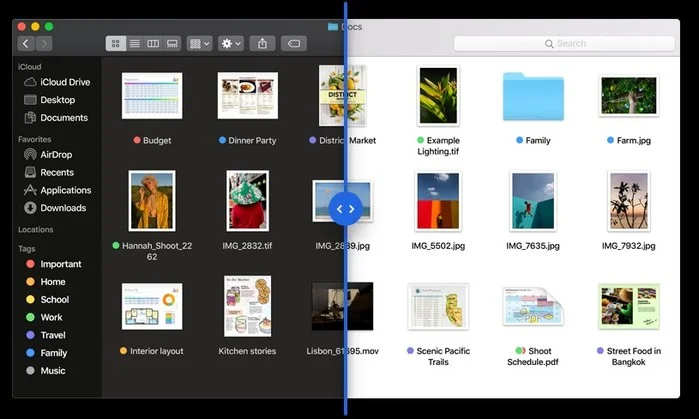This screenshot has width=699, height=419.
Task: Open the group-by dropdown
Action: click(x=199, y=43)
